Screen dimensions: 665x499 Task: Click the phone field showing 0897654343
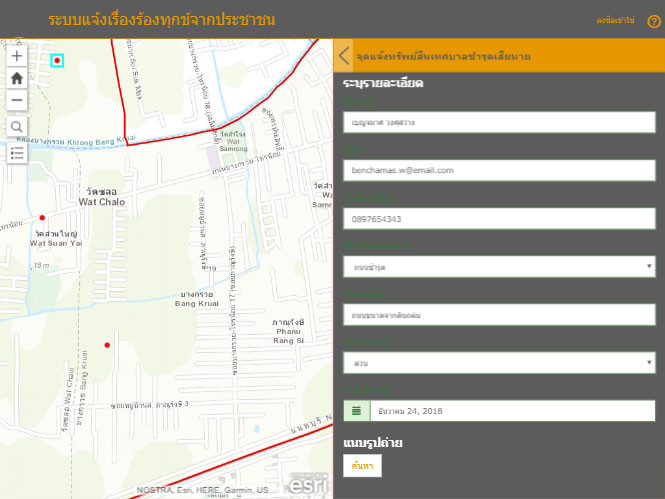pos(498,218)
